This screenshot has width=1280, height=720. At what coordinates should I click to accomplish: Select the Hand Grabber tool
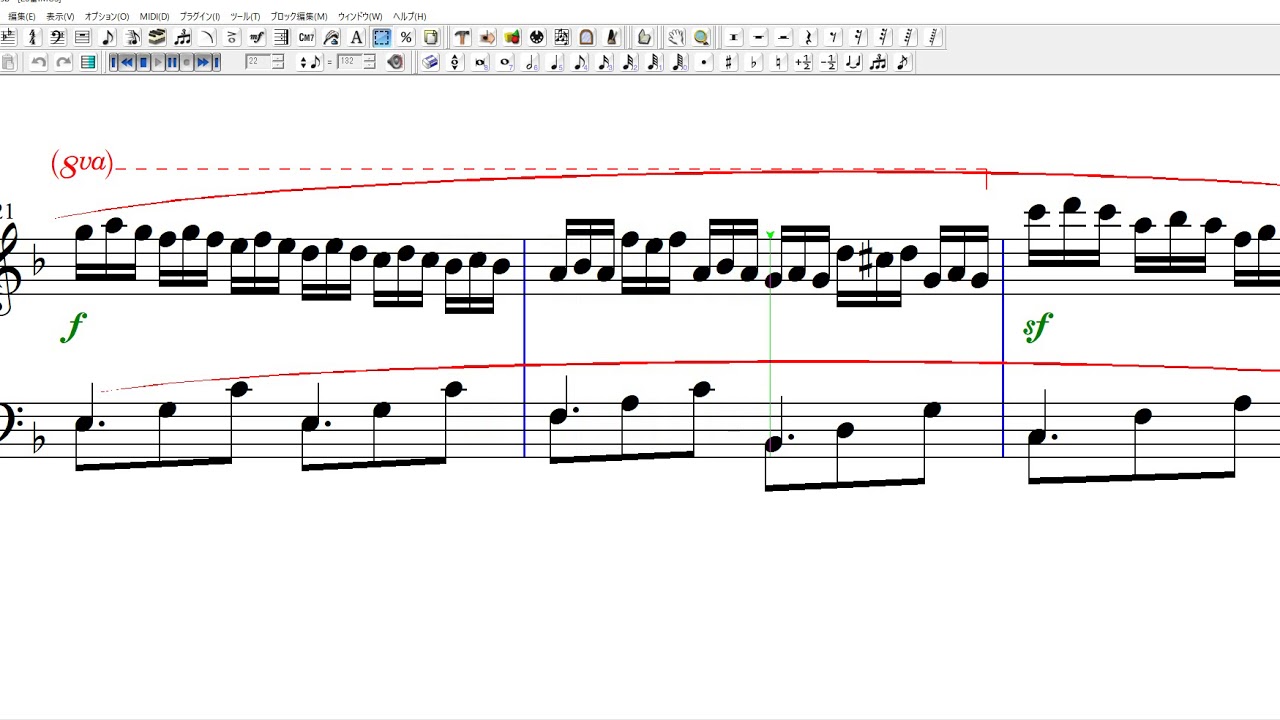[x=676, y=38]
